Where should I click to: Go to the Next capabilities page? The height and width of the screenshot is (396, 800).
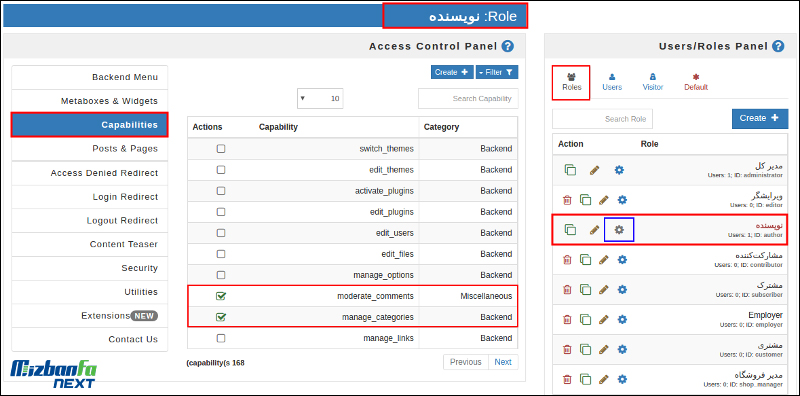503,362
